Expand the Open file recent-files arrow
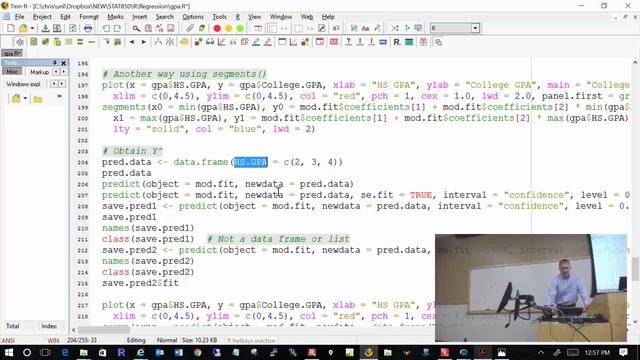 [x=32, y=29]
